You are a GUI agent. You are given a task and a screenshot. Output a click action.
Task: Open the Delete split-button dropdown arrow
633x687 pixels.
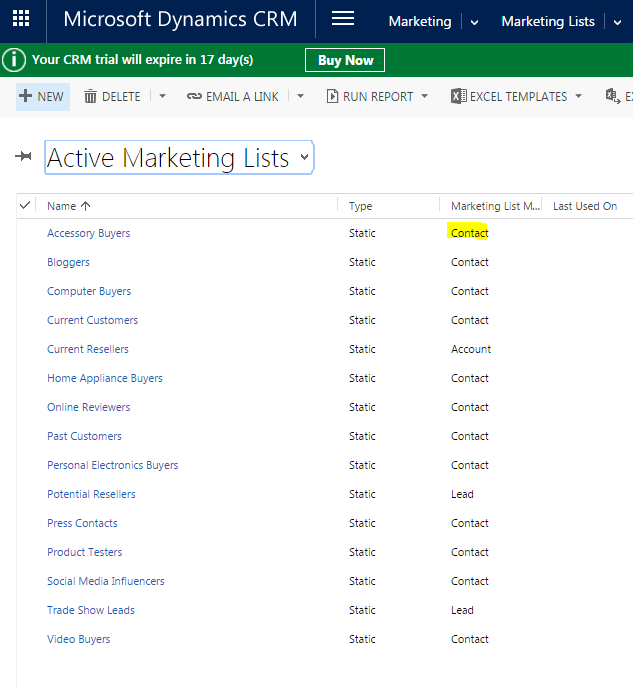click(162, 96)
